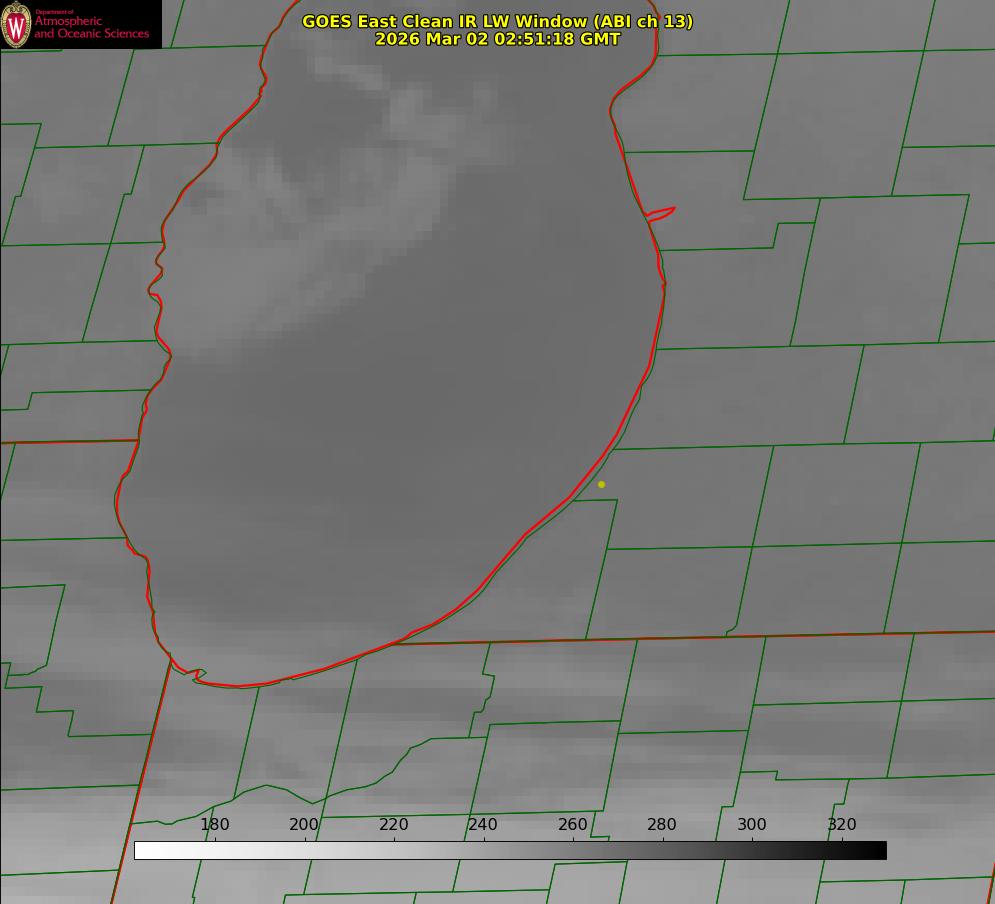Click the 200 tick label on colorbar

click(x=304, y=825)
